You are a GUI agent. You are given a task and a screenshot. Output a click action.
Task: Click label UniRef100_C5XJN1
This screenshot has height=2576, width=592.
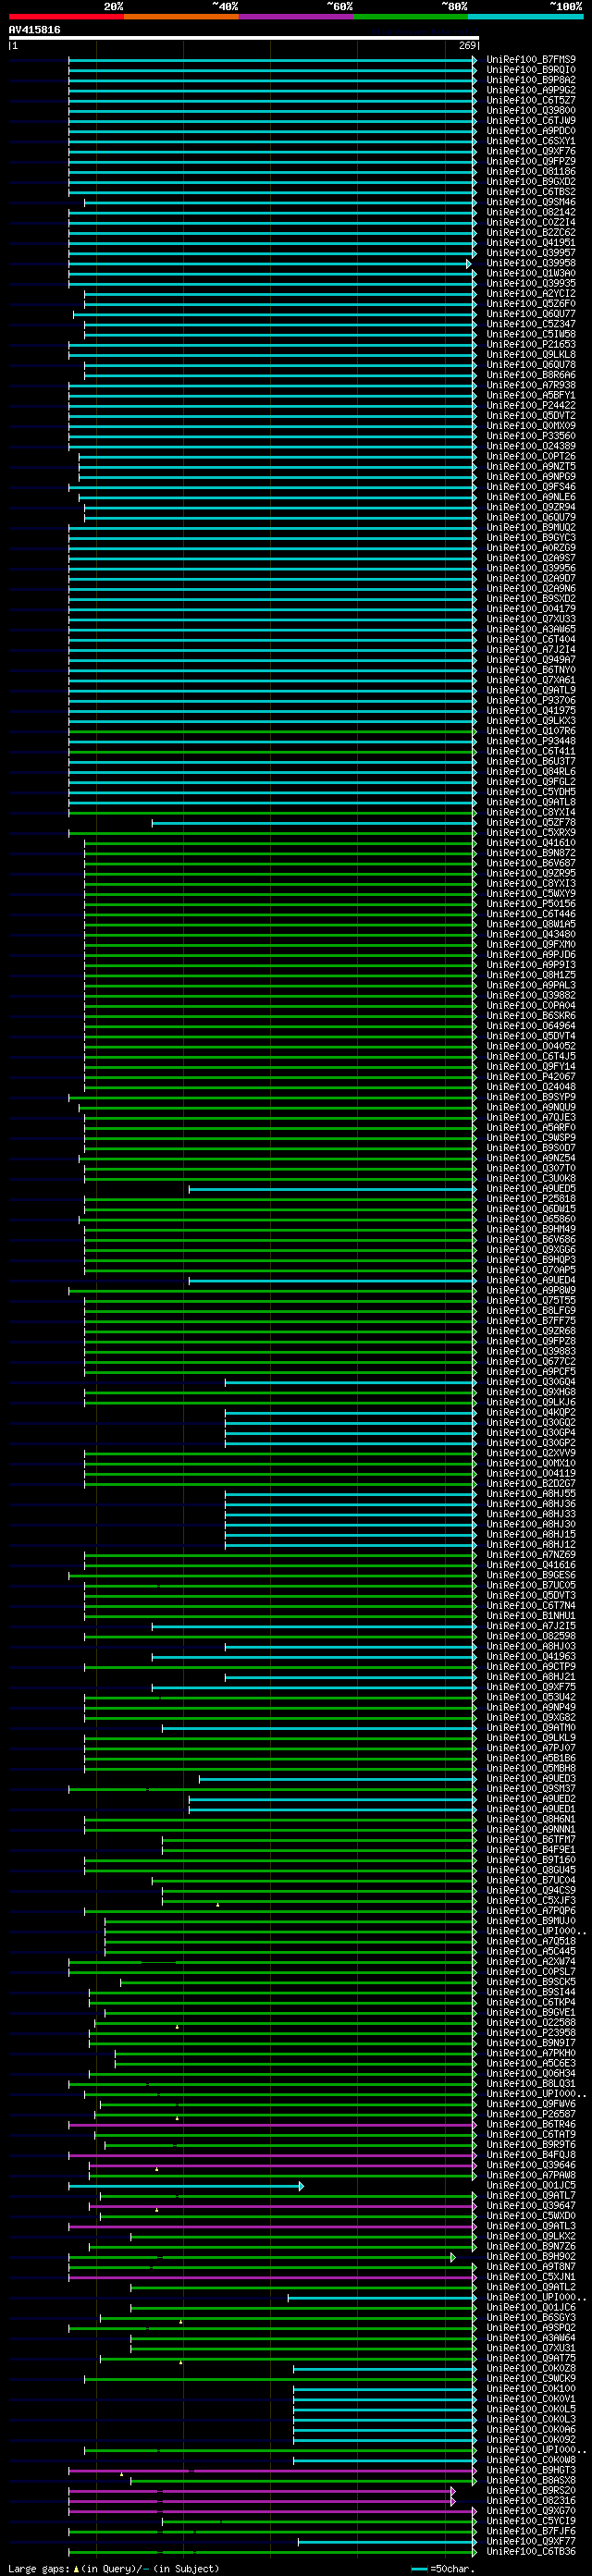tap(531, 2277)
